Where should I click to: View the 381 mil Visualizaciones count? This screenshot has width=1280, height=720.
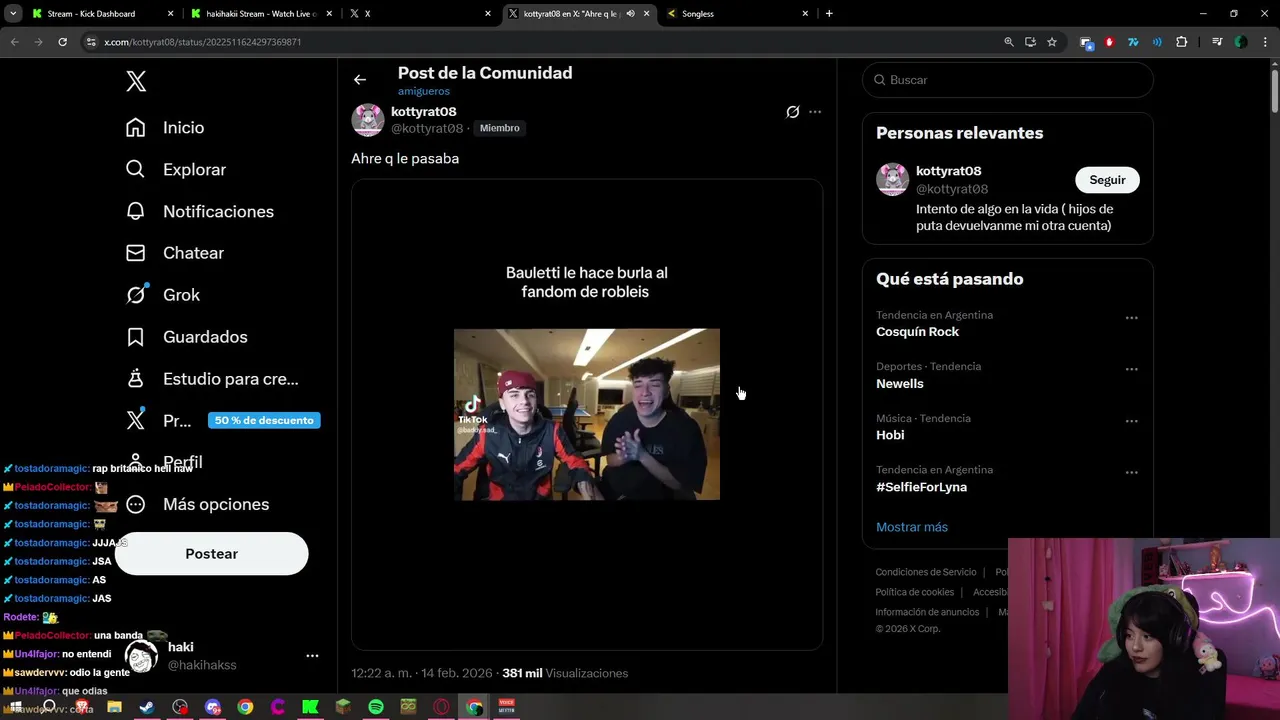[x=565, y=673]
